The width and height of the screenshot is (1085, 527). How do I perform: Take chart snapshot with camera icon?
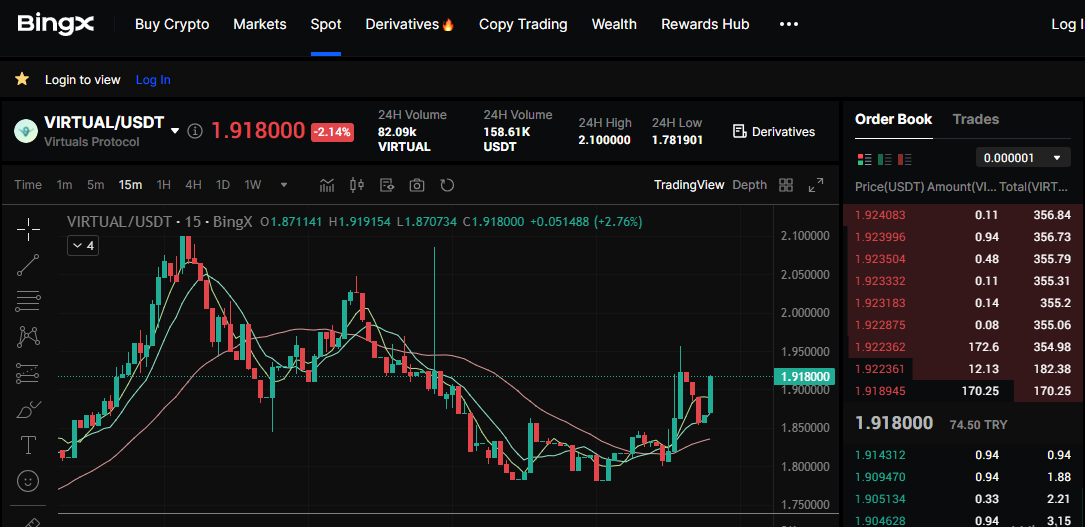(417, 185)
